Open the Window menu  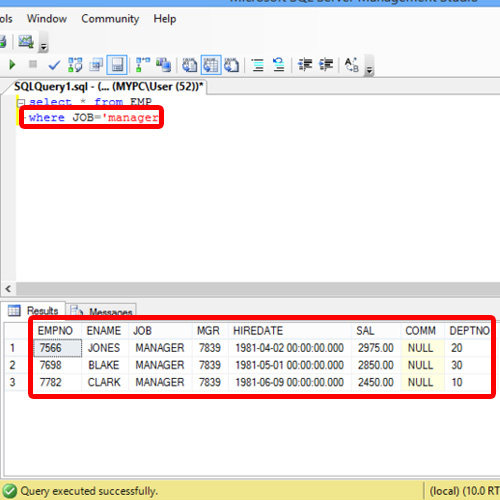(x=47, y=19)
